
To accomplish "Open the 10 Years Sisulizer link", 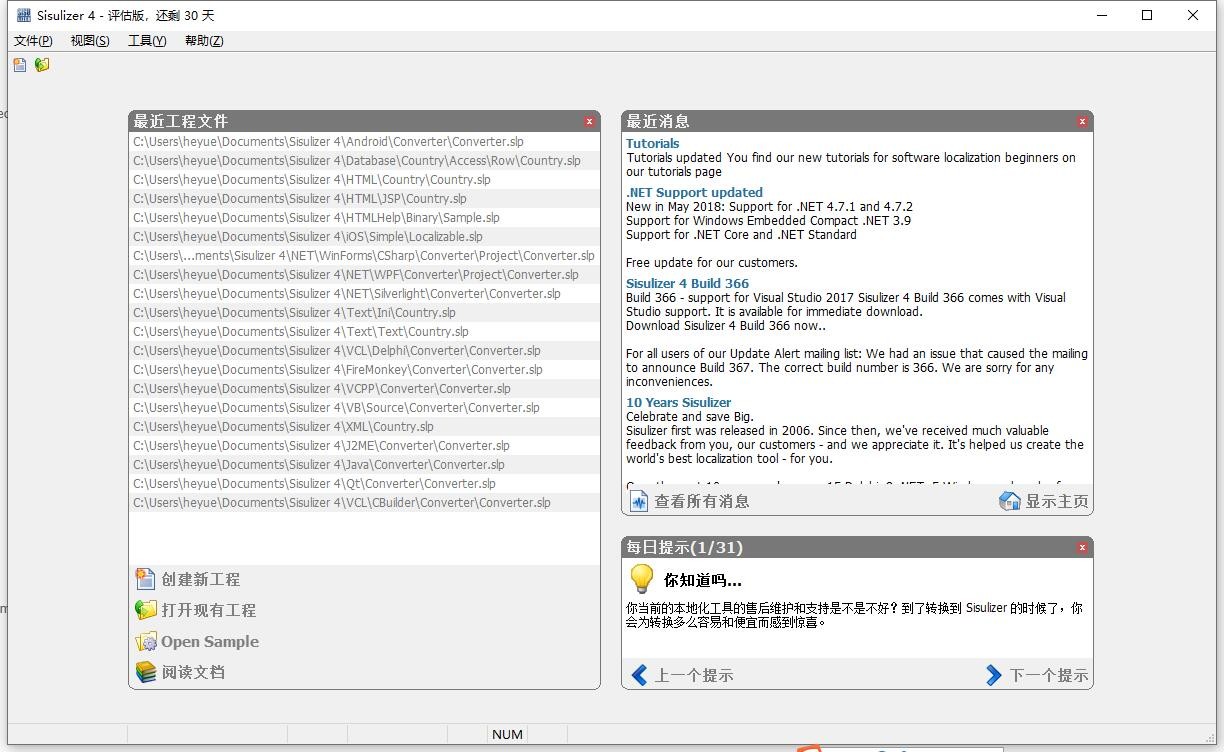I will (678, 402).
